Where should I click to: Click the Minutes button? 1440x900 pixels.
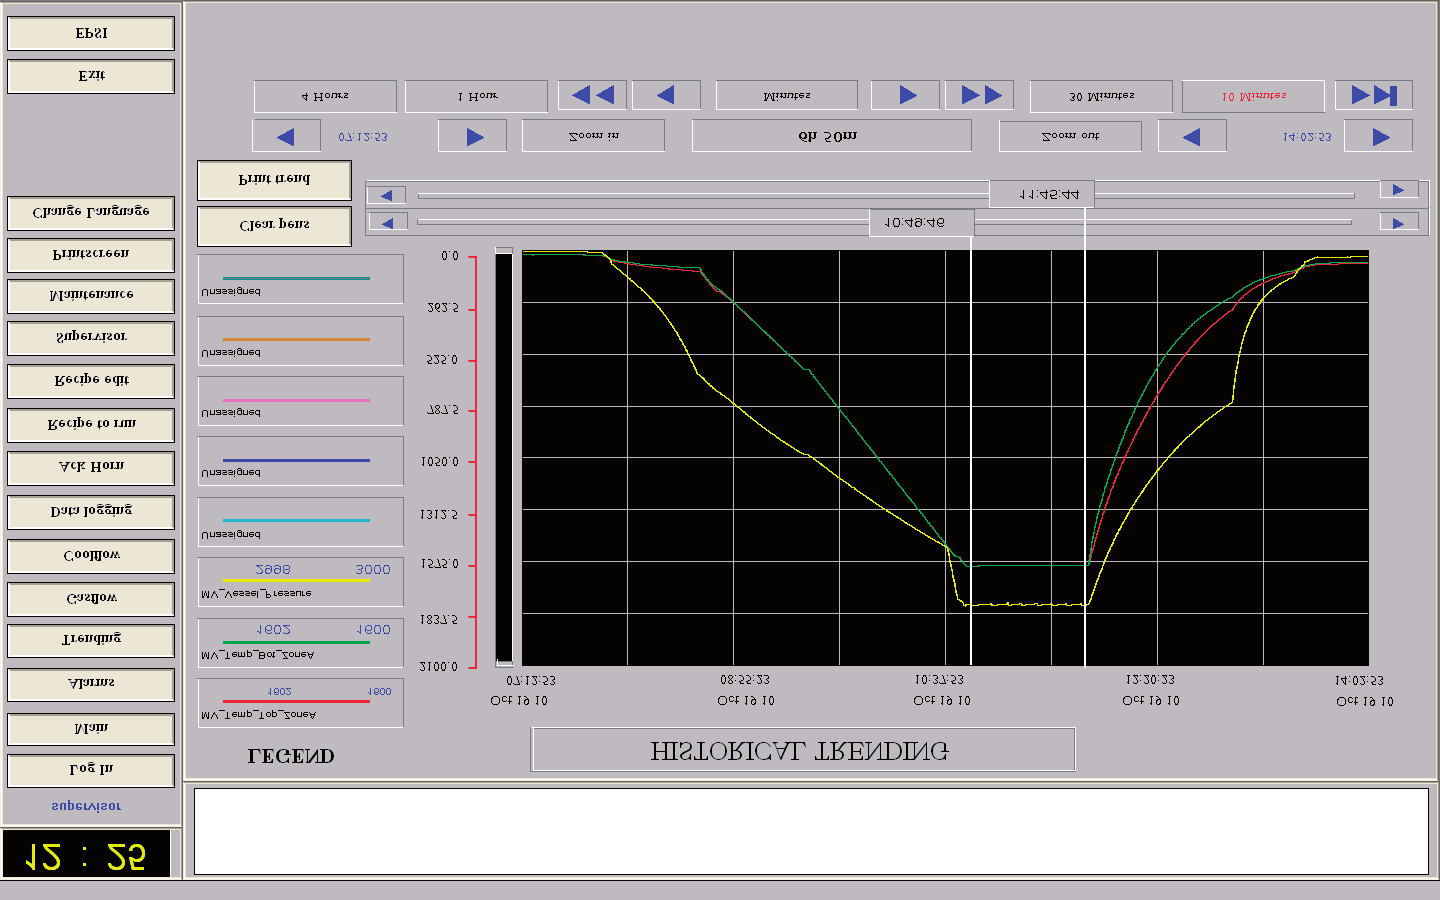pyautogui.click(x=787, y=95)
